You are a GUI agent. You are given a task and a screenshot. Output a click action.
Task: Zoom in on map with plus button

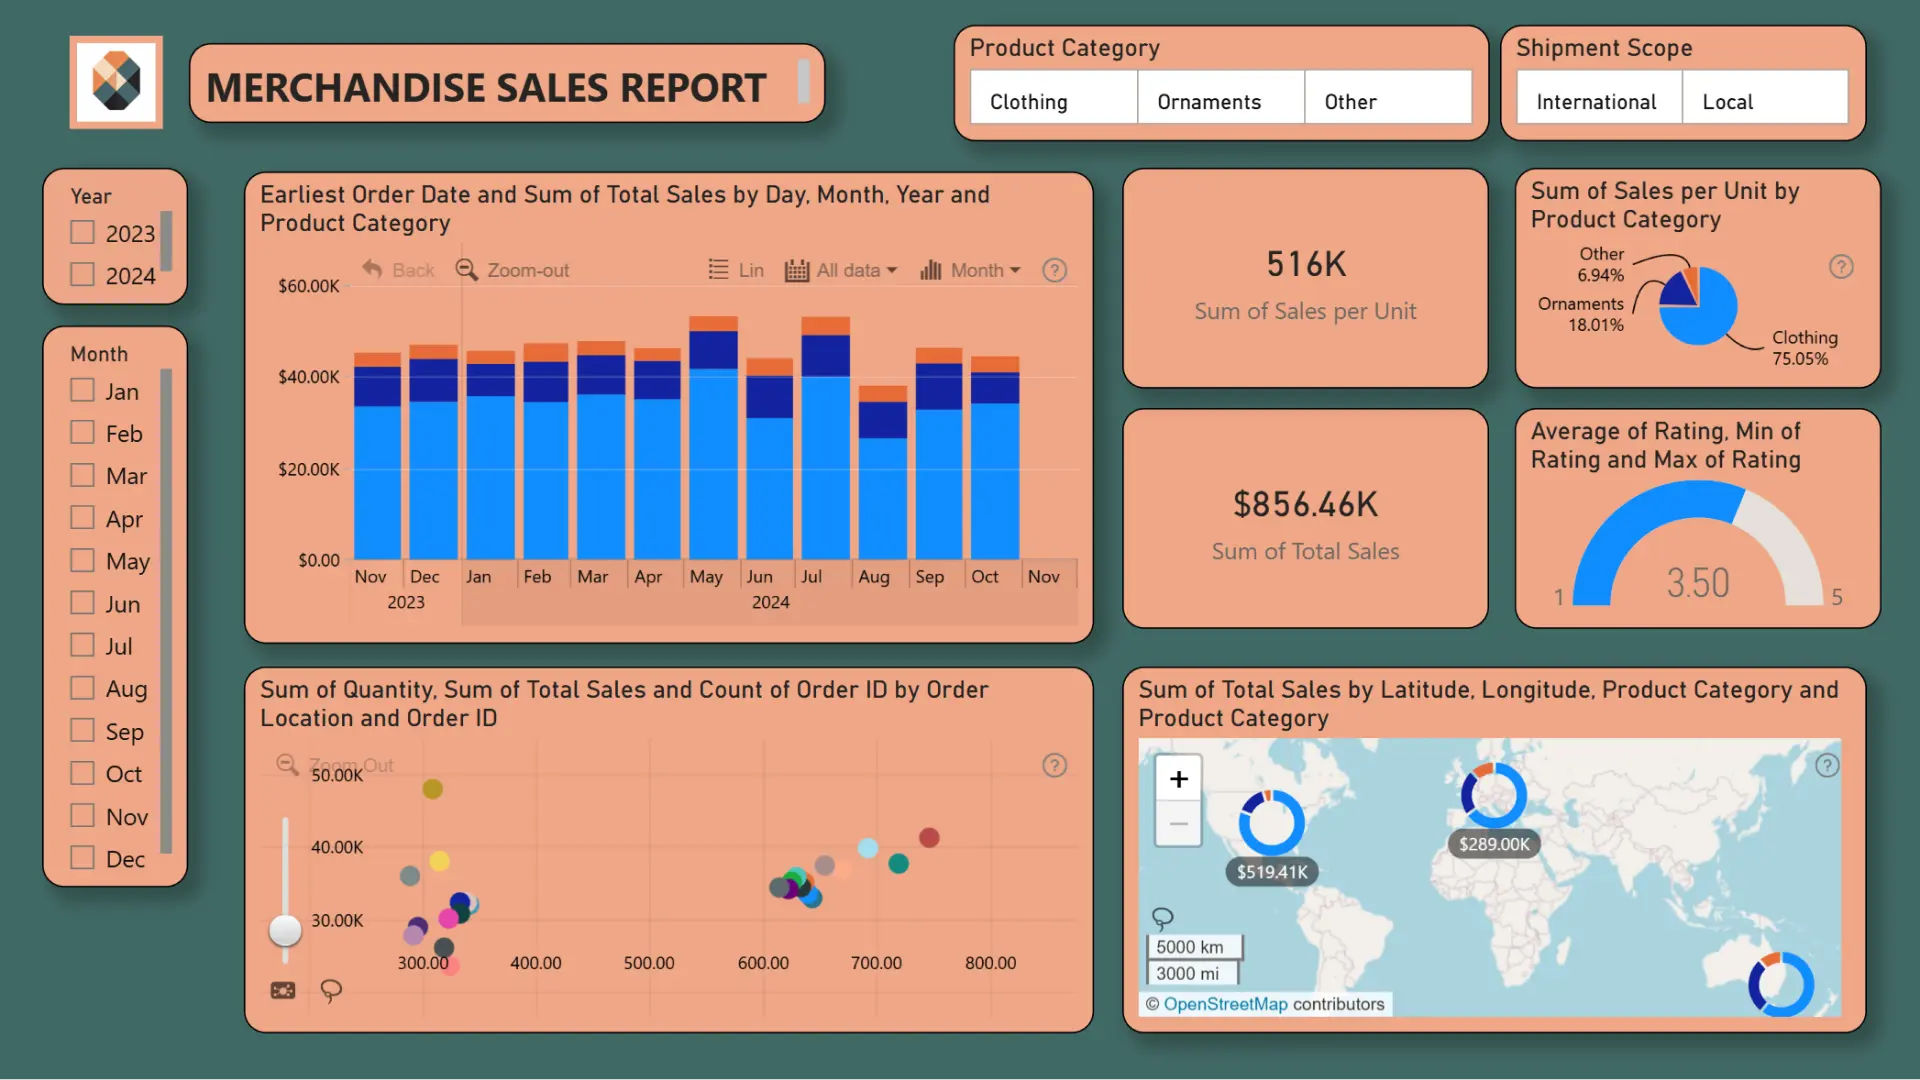1179,779
